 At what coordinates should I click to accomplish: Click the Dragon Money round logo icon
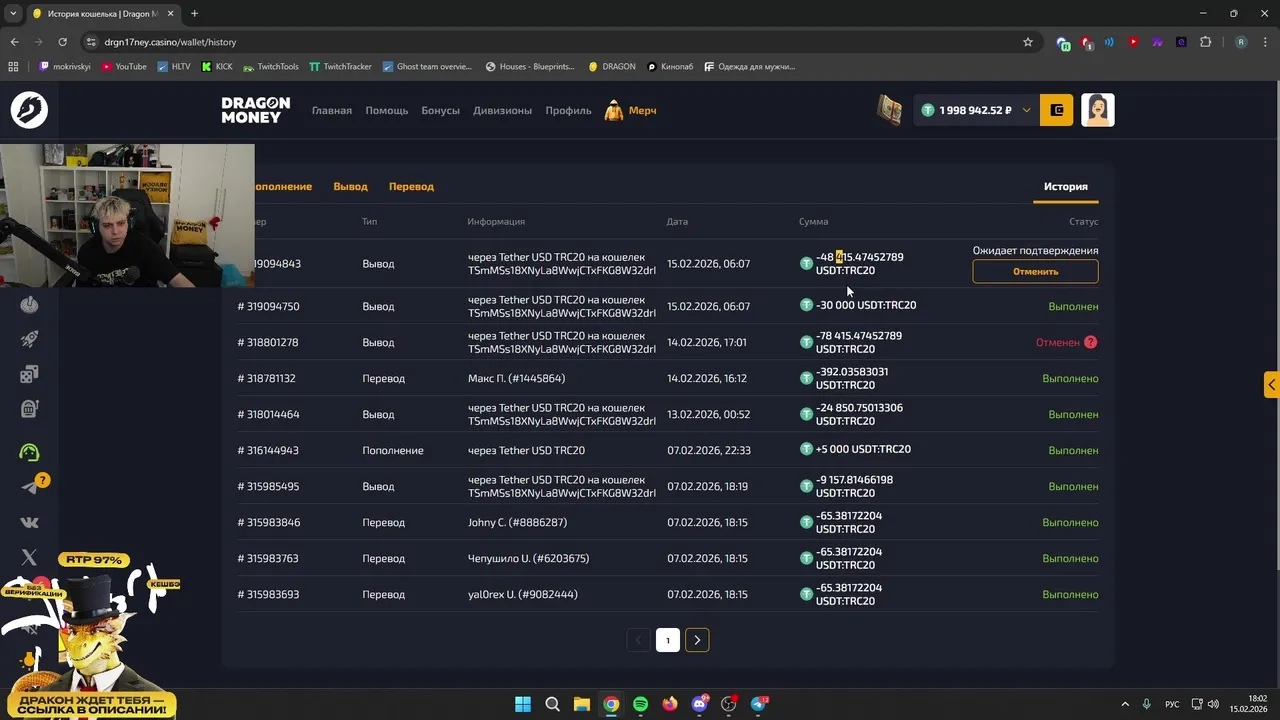29,110
